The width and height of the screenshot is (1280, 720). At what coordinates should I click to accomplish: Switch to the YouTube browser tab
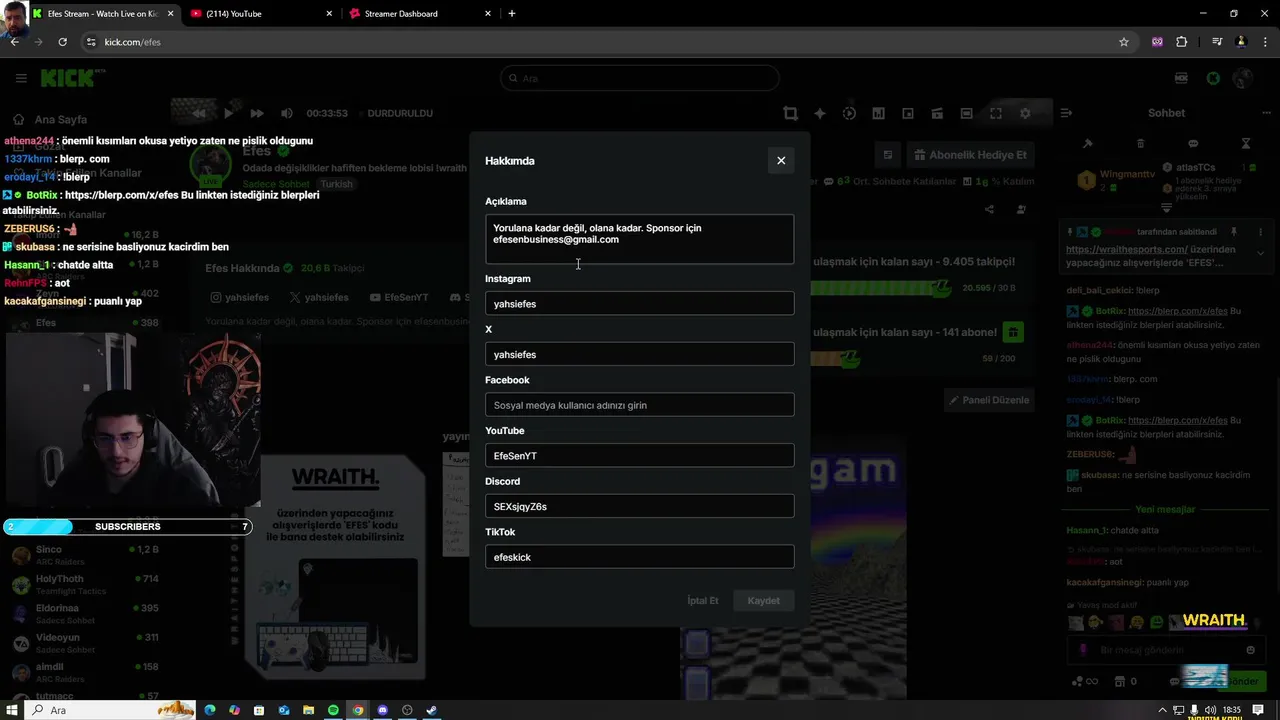point(261,14)
